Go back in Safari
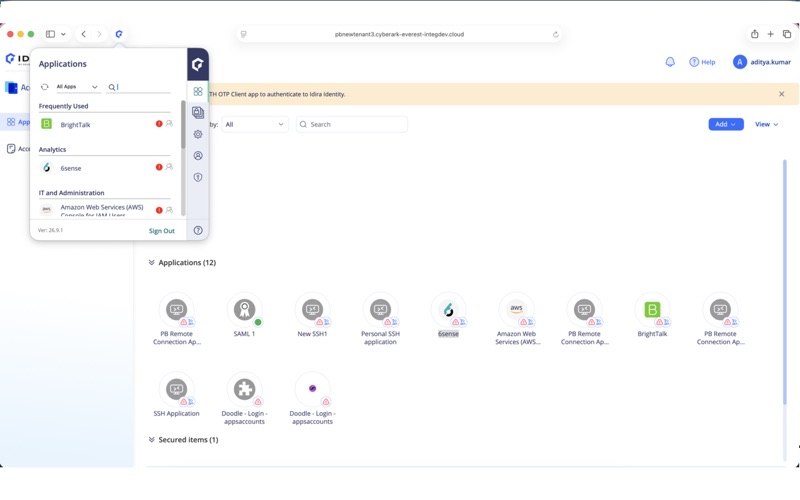800x500 pixels. 84,34
